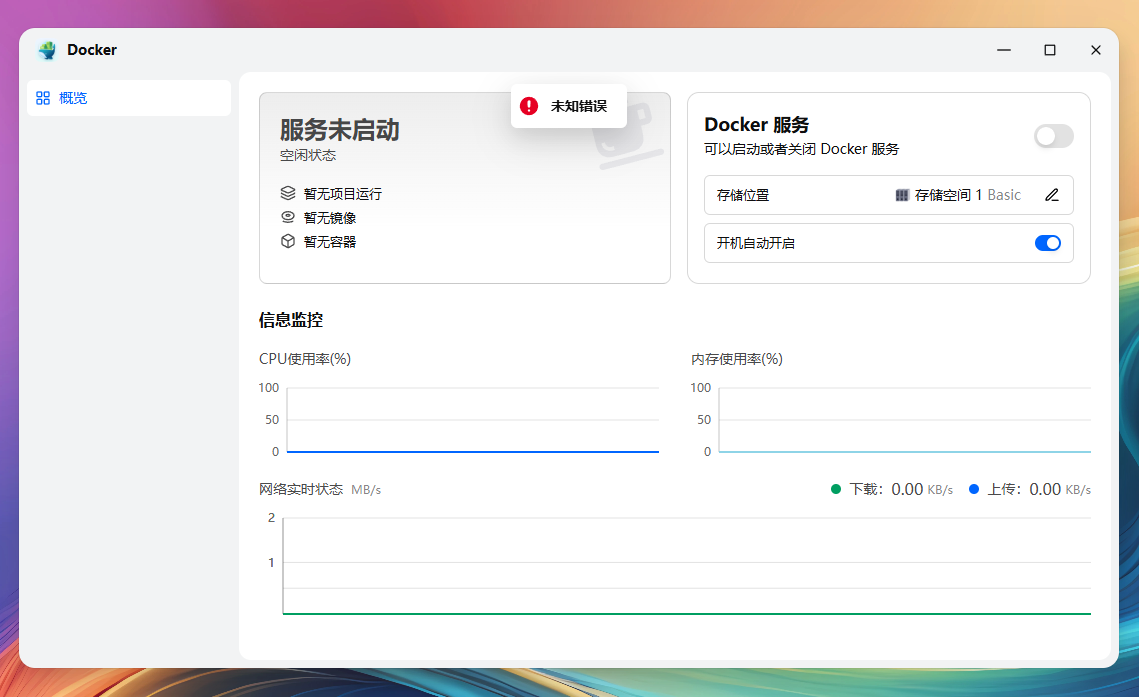Viewport: 1139px width, 697px height.
Task: Click the 未知错误 notification text
Action: tap(579, 106)
